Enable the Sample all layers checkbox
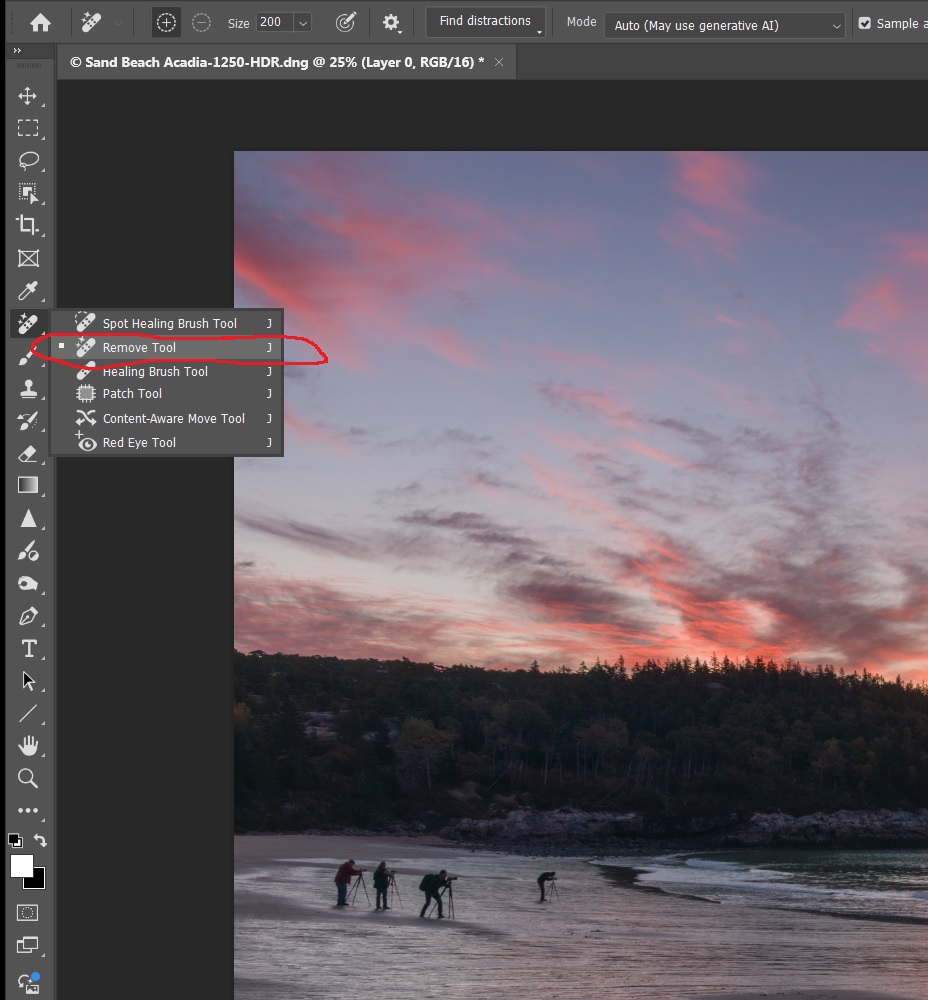This screenshot has width=928, height=1000. pyautogui.click(x=865, y=24)
